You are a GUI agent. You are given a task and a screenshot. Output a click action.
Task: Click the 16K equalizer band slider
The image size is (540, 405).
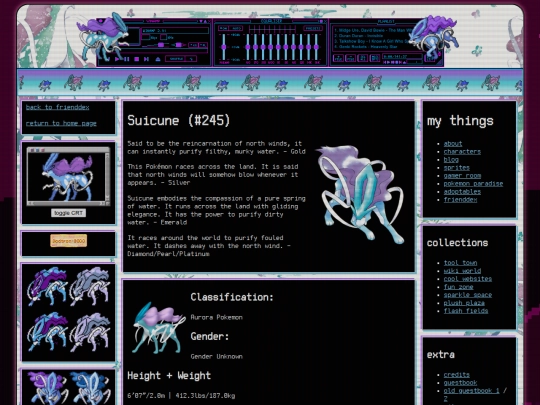click(316, 47)
